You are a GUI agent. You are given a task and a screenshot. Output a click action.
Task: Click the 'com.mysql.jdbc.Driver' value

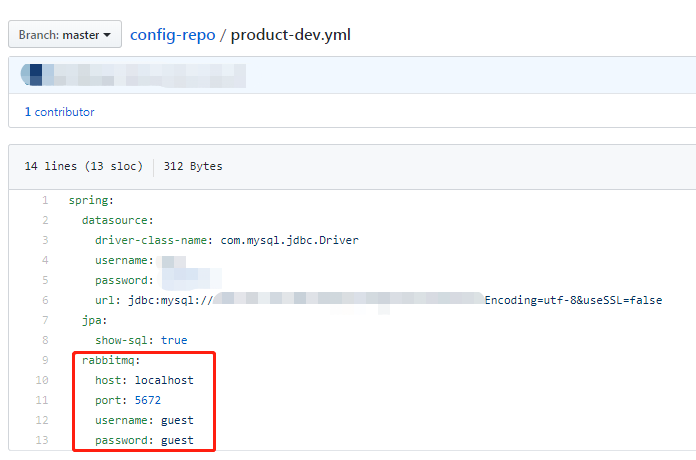289,240
